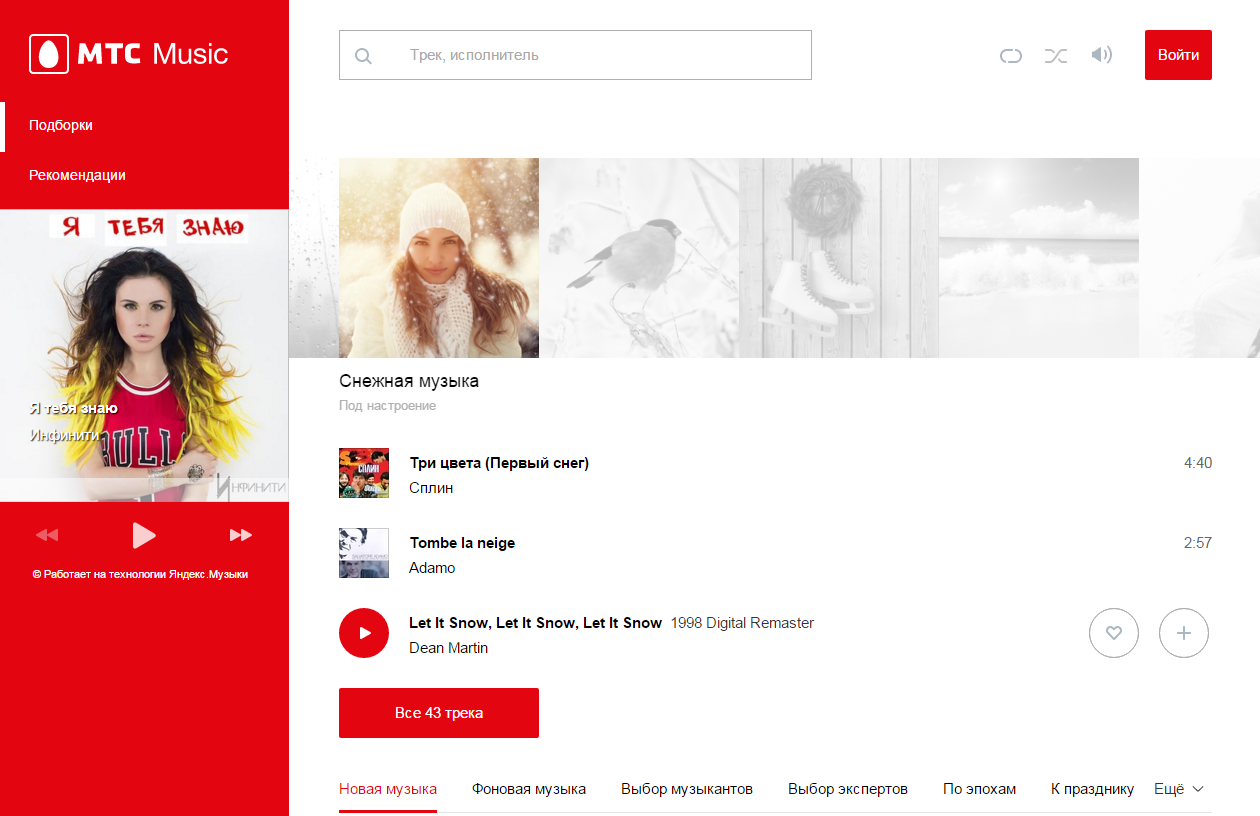Play Let It Snow by Dean Martin

(x=364, y=633)
